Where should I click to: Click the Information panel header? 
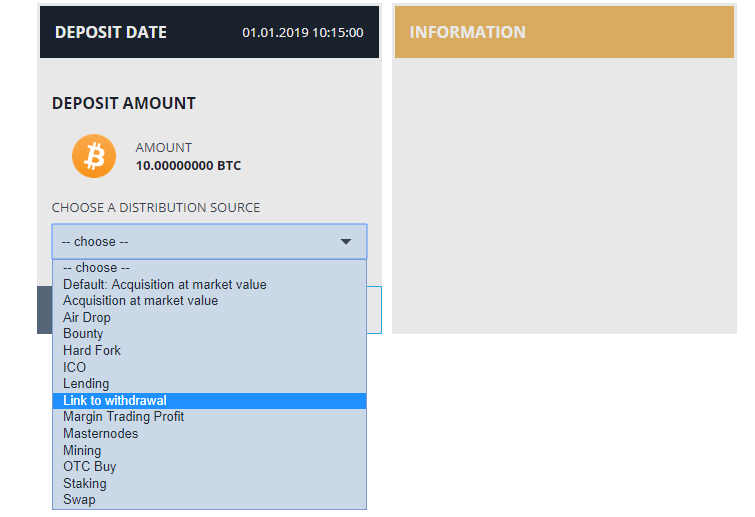[564, 32]
